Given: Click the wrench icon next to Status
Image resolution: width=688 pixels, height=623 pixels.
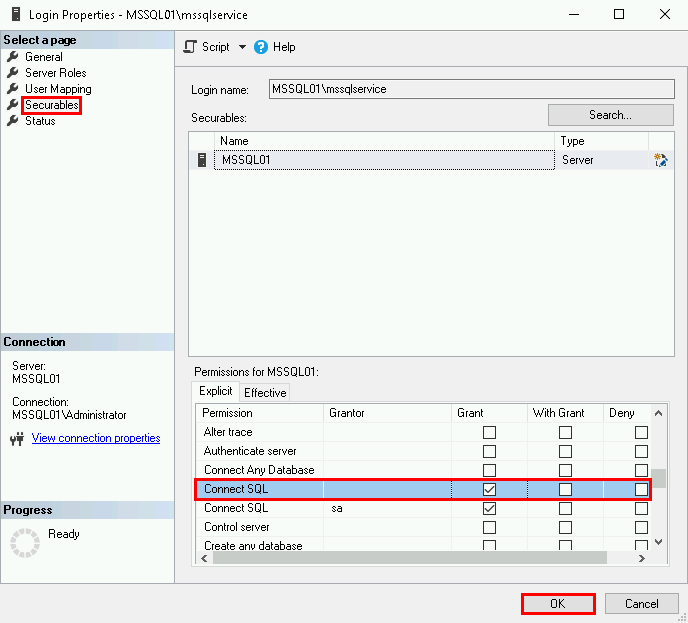Looking at the screenshot, I should coord(13,121).
